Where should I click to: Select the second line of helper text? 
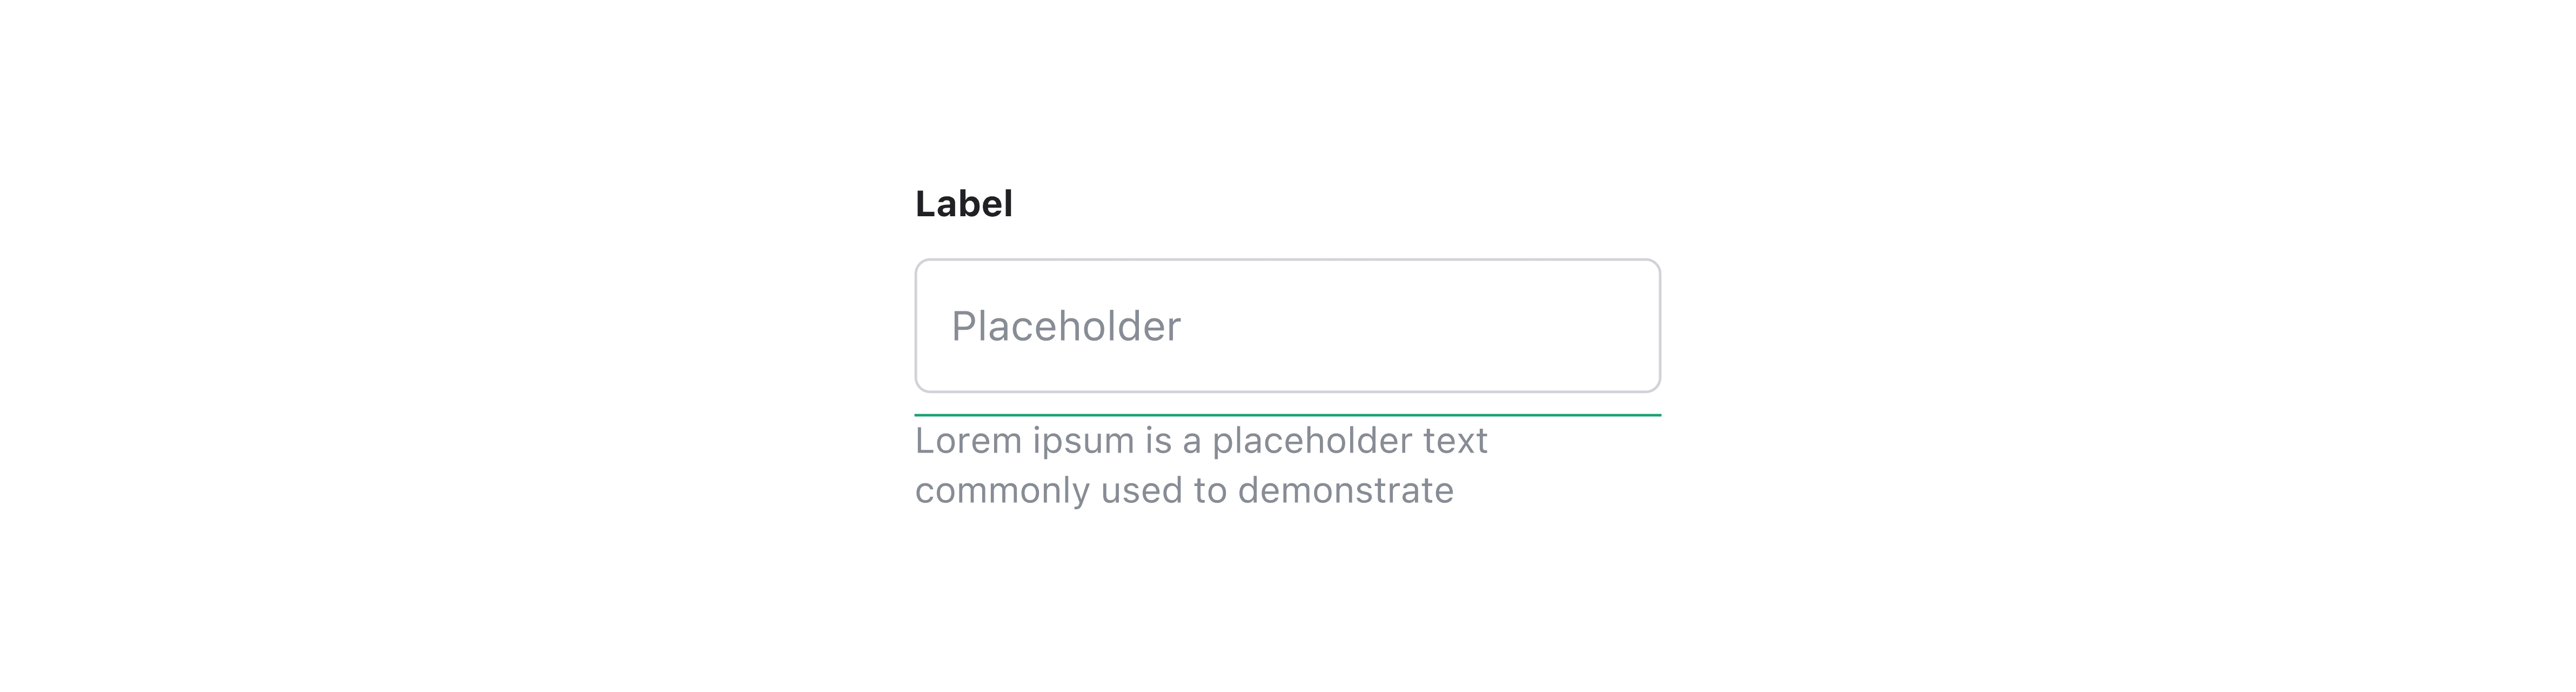(x=1184, y=491)
